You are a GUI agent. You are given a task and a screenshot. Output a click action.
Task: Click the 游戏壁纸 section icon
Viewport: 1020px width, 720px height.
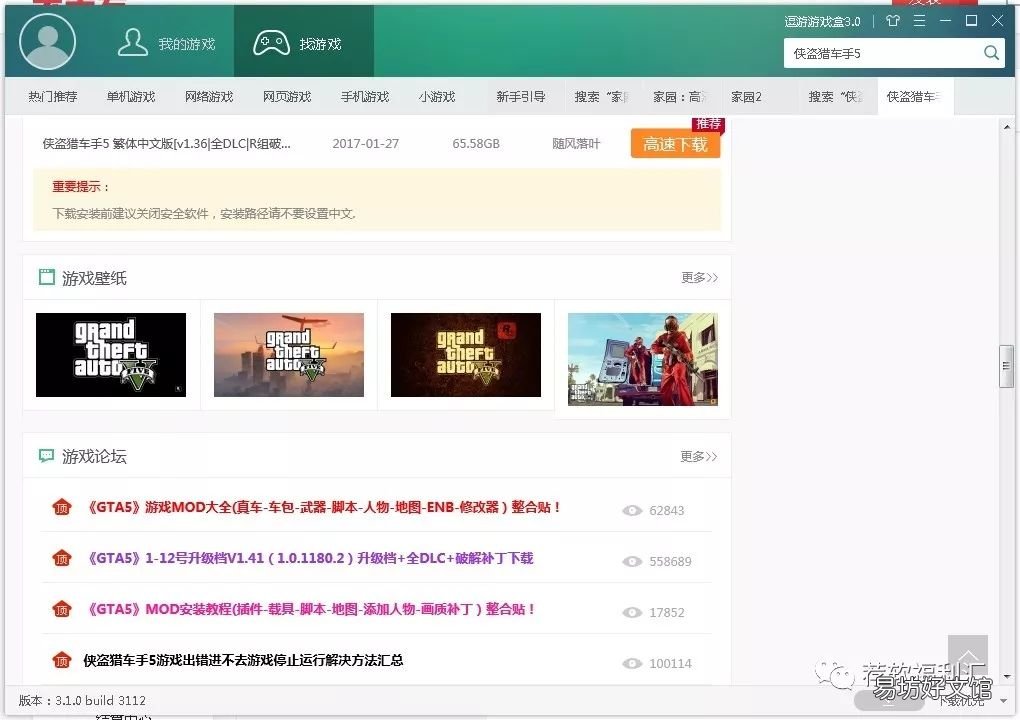(x=47, y=277)
